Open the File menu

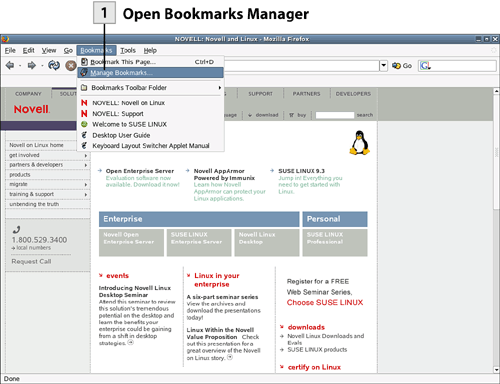point(10,50)
